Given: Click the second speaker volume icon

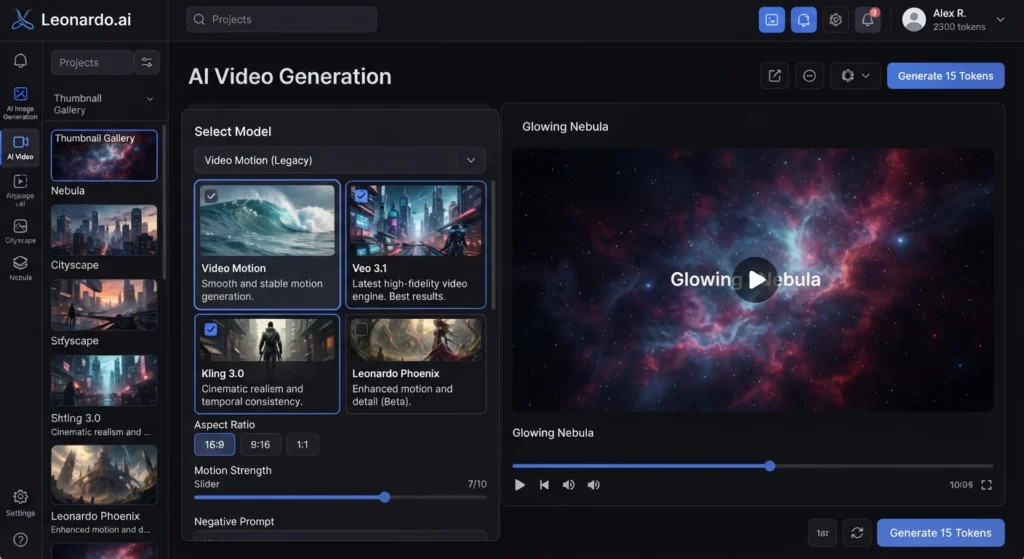Looking at the screenshot, I should point(594,485).
